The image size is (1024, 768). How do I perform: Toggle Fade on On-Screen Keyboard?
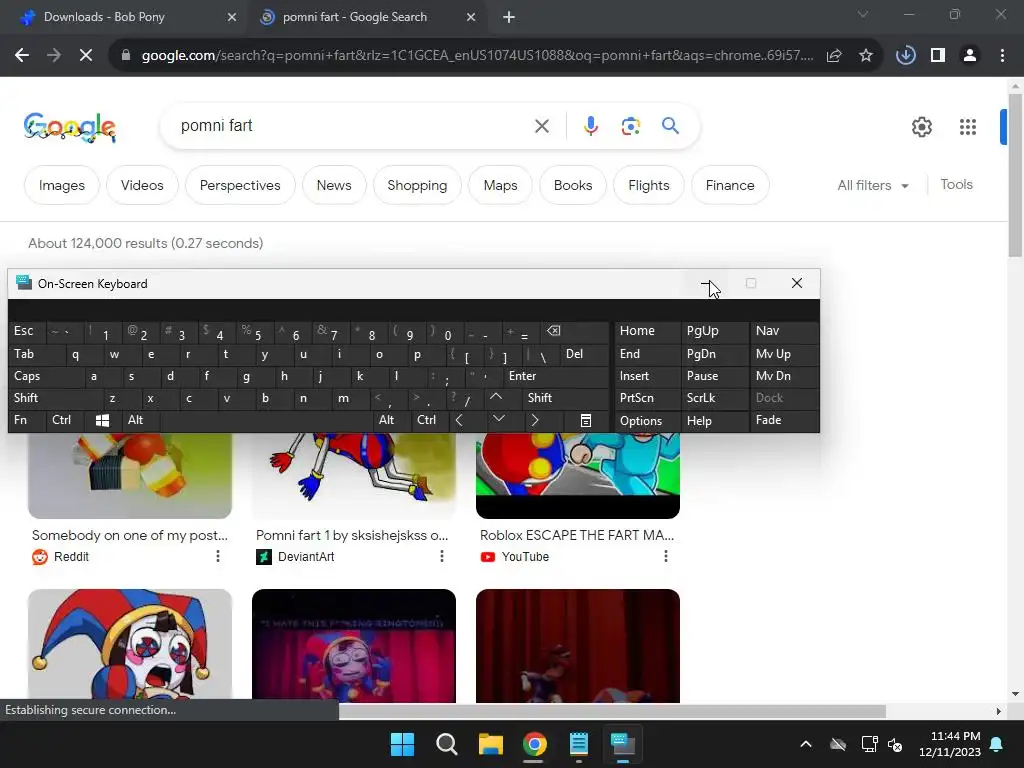click(784, 420)
